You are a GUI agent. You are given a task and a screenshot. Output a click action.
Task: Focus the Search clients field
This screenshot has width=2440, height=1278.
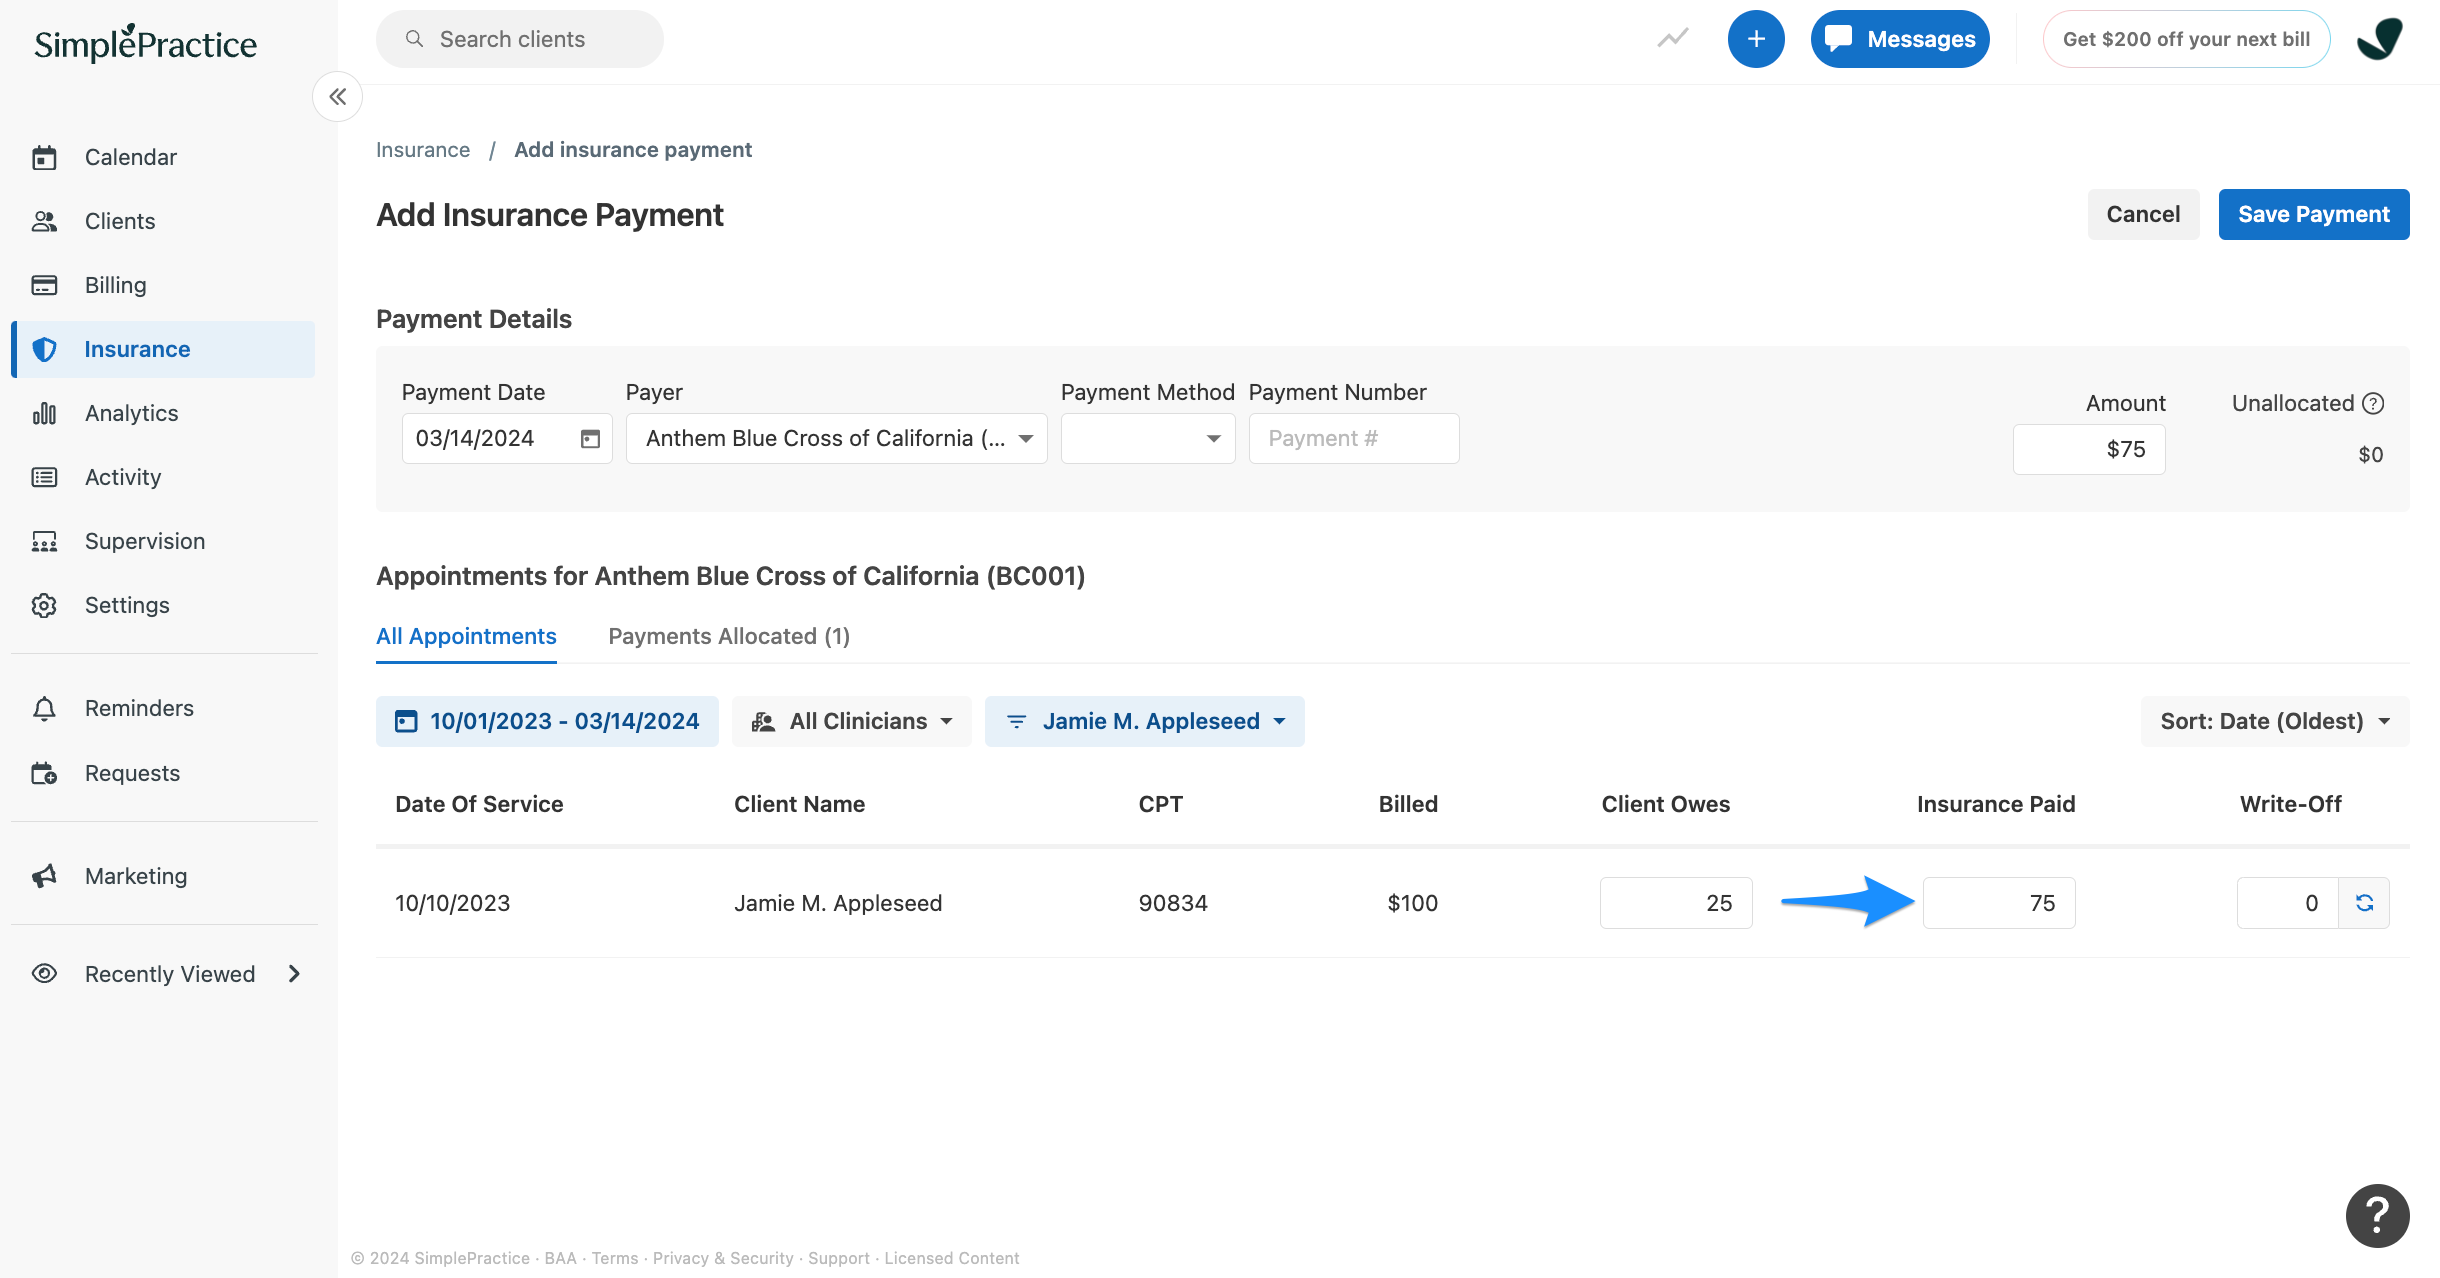(520, 39)
